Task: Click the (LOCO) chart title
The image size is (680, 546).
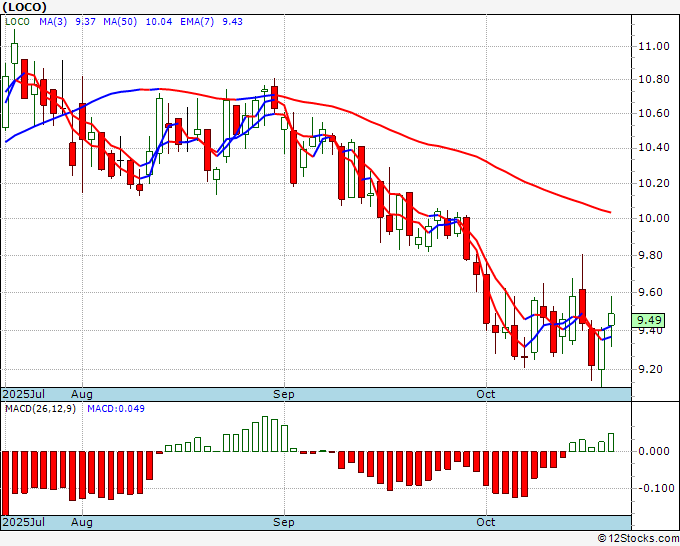Action: click(24, 7)
